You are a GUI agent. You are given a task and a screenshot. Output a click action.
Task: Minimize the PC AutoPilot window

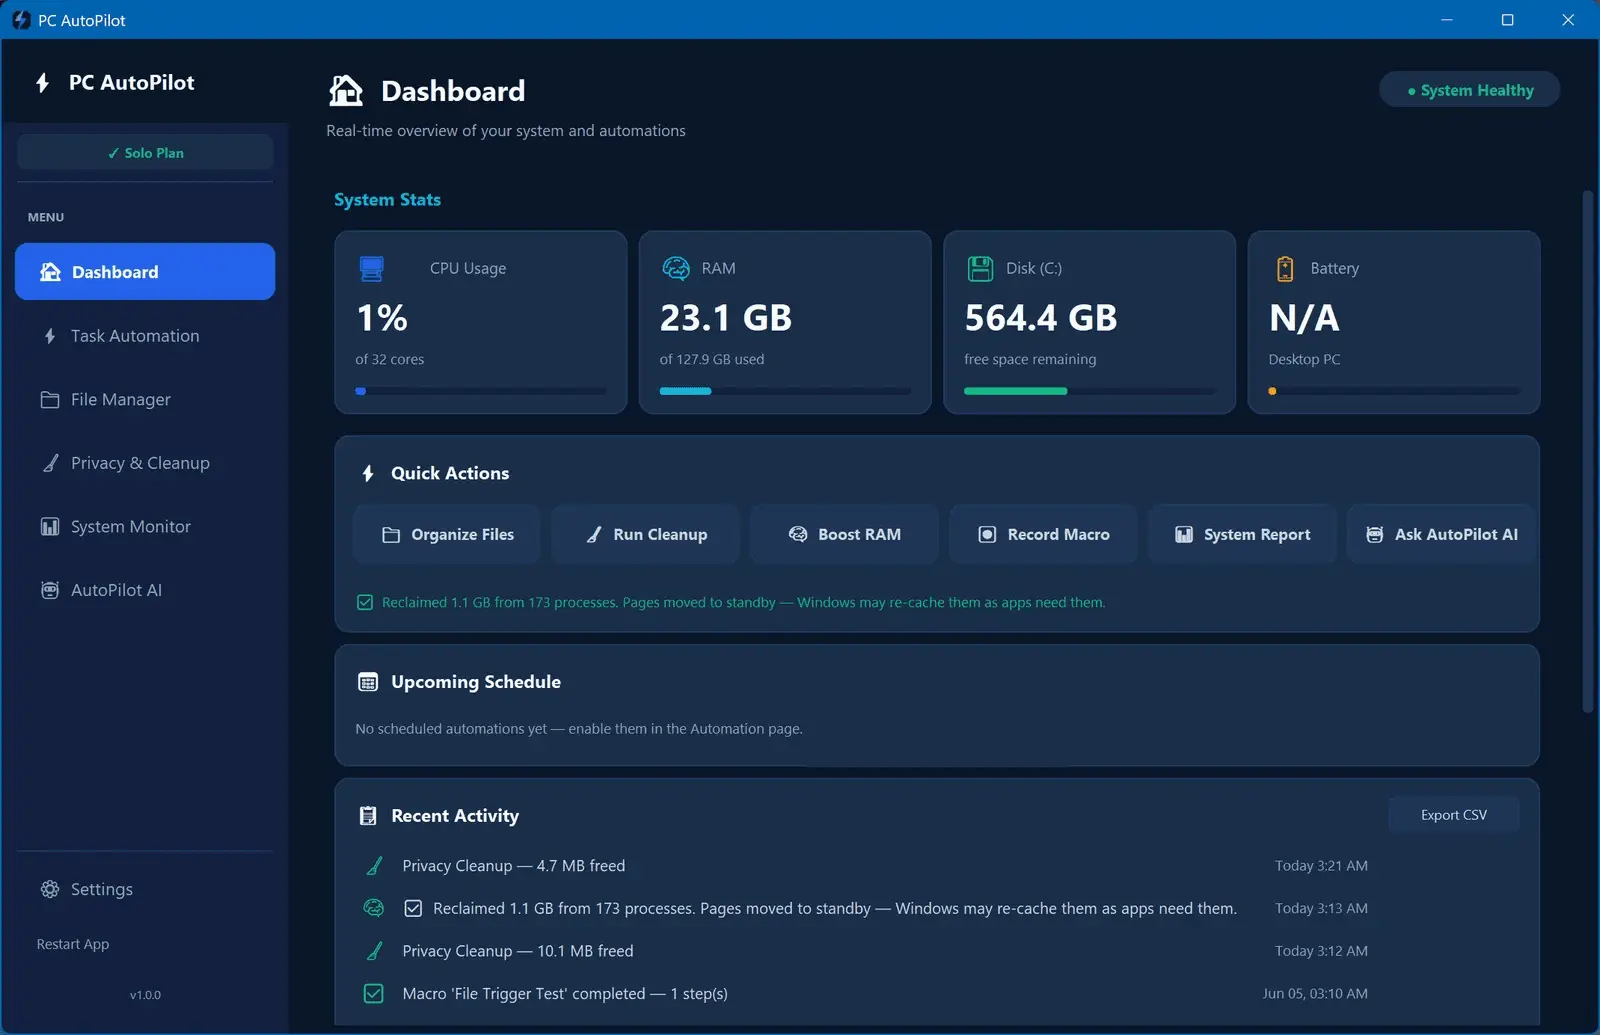(1447, 20)
